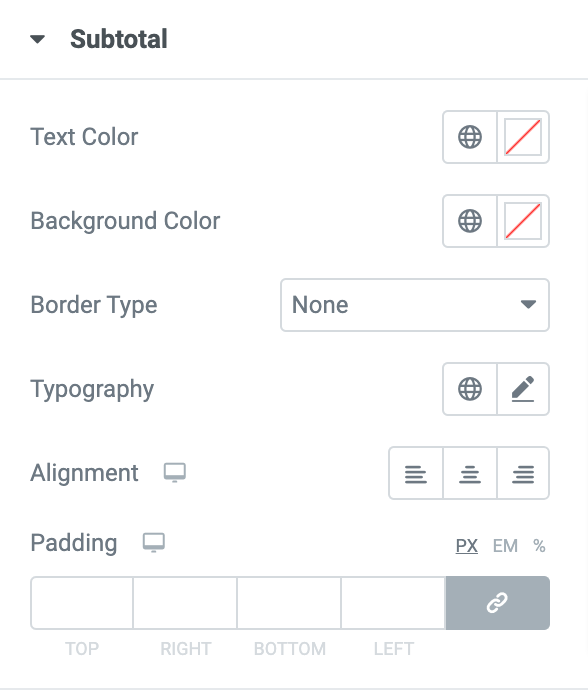Toggle linked padding values button
The image size is (588, 690).
click(x=497, y=603)
